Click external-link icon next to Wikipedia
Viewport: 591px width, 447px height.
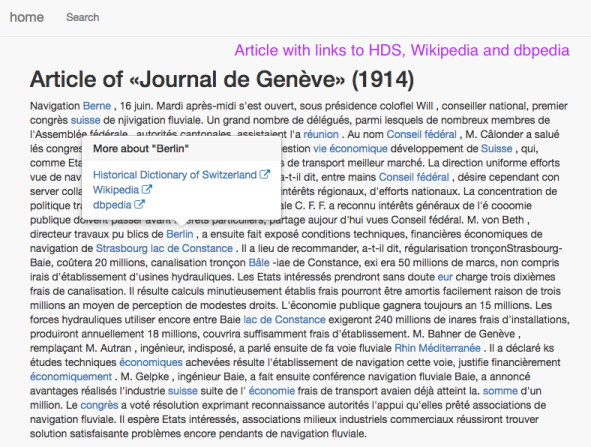click(x=147, y=189)
